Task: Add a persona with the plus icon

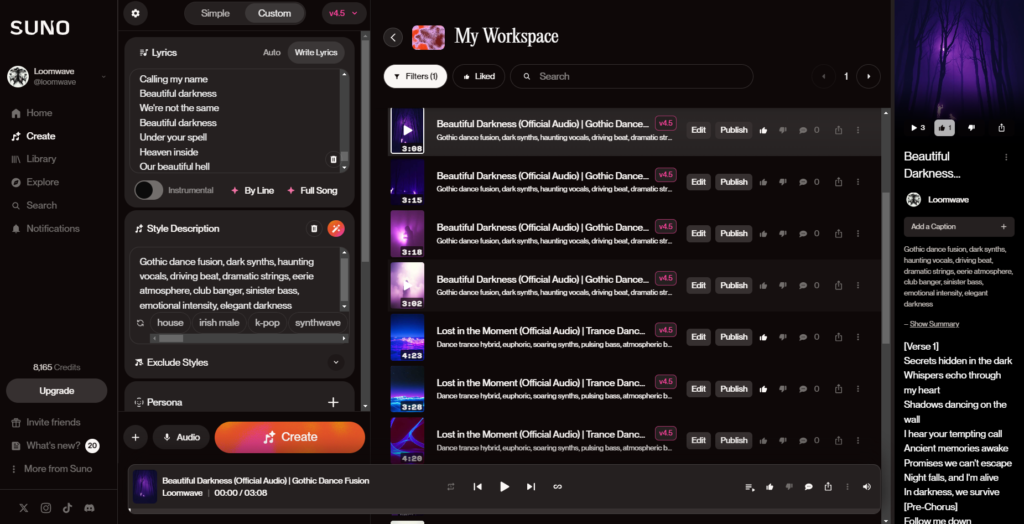Action: pos(333,402)
